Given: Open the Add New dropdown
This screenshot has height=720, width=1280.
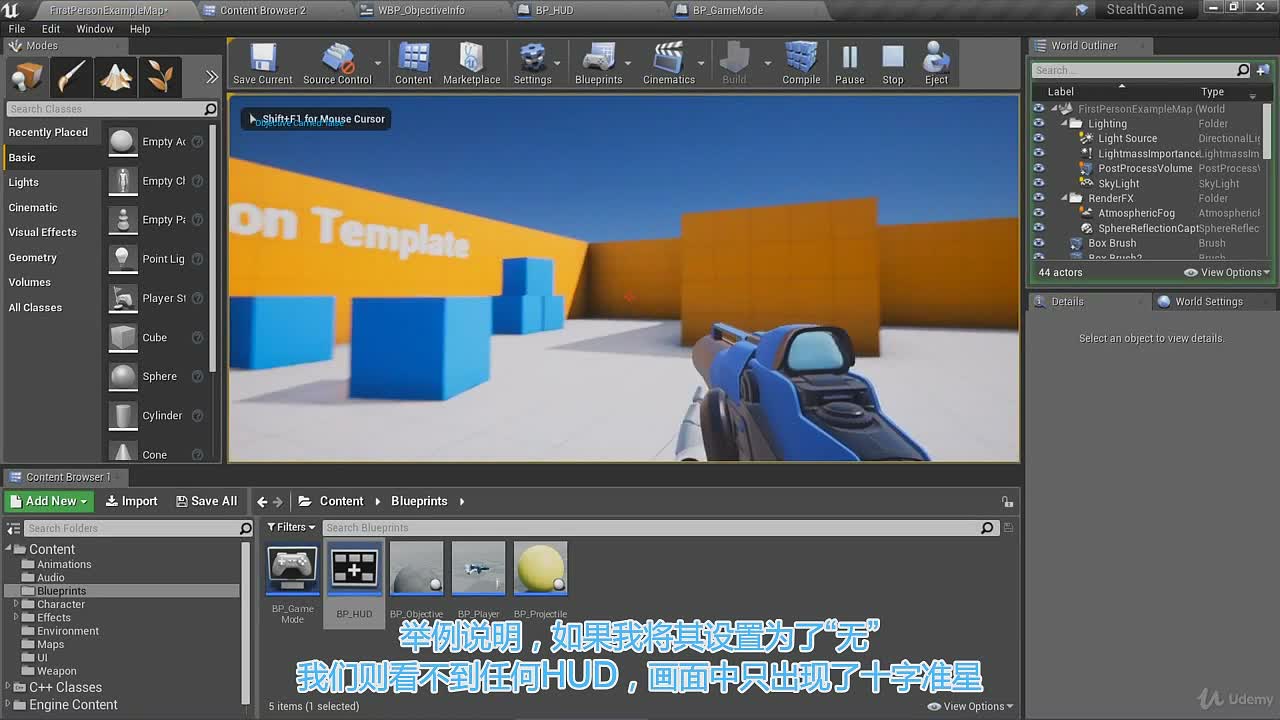Looking at the screenshot, I should pos(48,501).
